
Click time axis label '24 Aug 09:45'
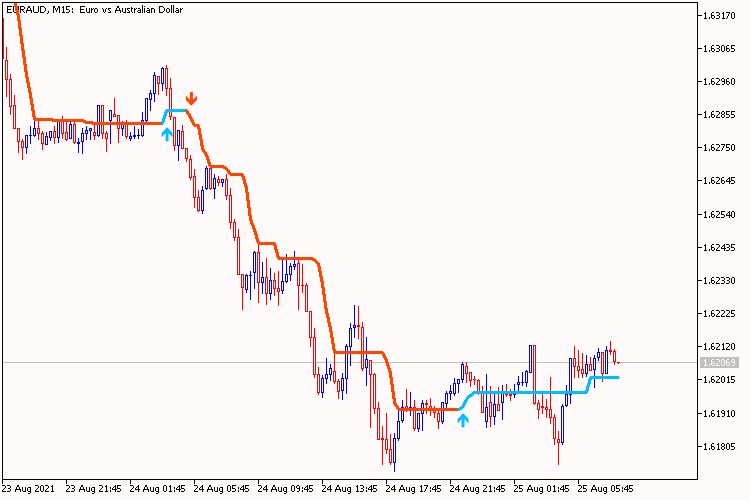coord(286,489)
